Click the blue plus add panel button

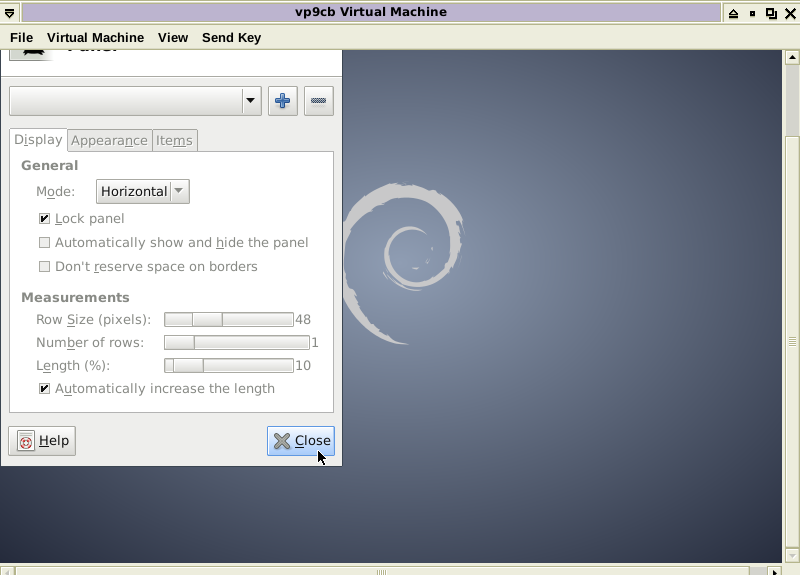(x=283, y=101)
